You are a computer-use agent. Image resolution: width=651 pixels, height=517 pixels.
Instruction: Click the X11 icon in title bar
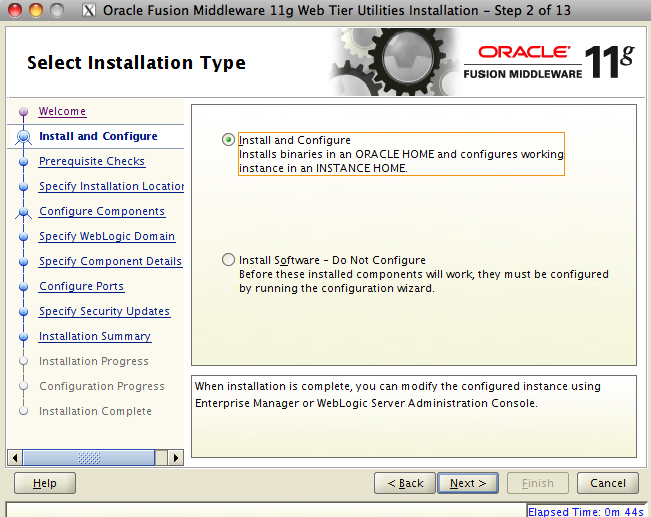coord(88,11)
